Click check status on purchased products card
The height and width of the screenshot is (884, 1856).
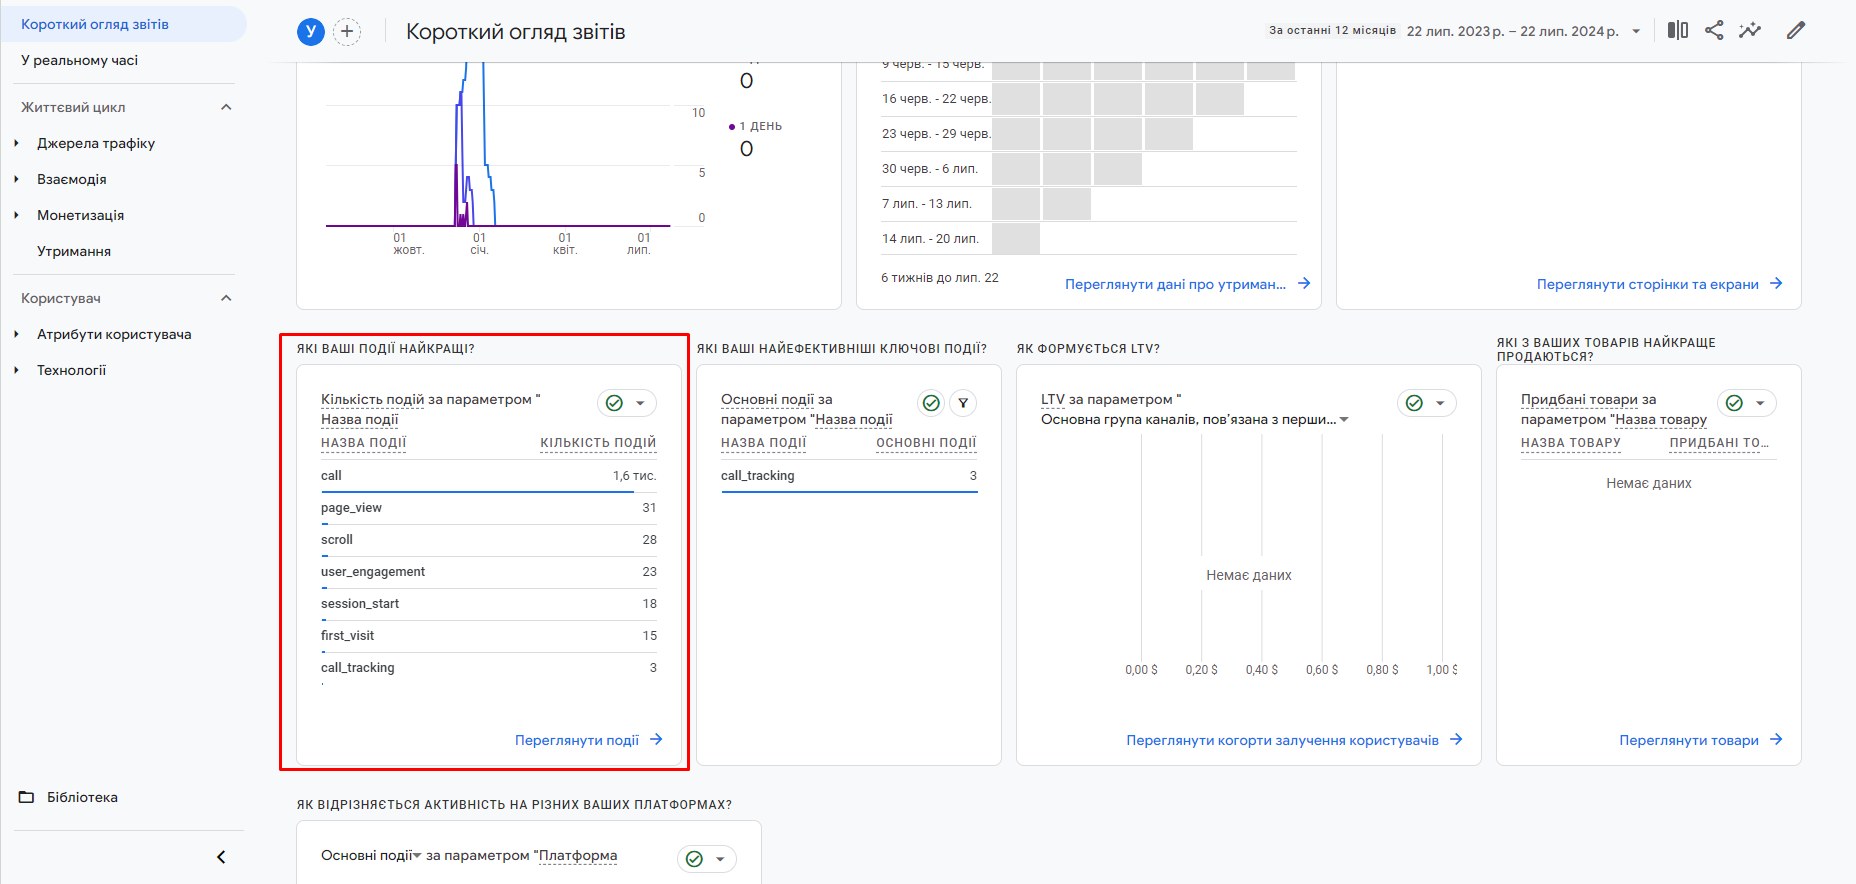coord(1734,403)
